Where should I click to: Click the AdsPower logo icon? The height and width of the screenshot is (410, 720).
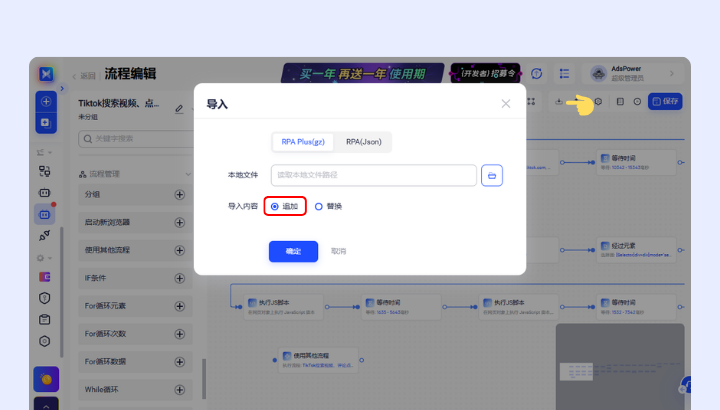click(46, 74)
